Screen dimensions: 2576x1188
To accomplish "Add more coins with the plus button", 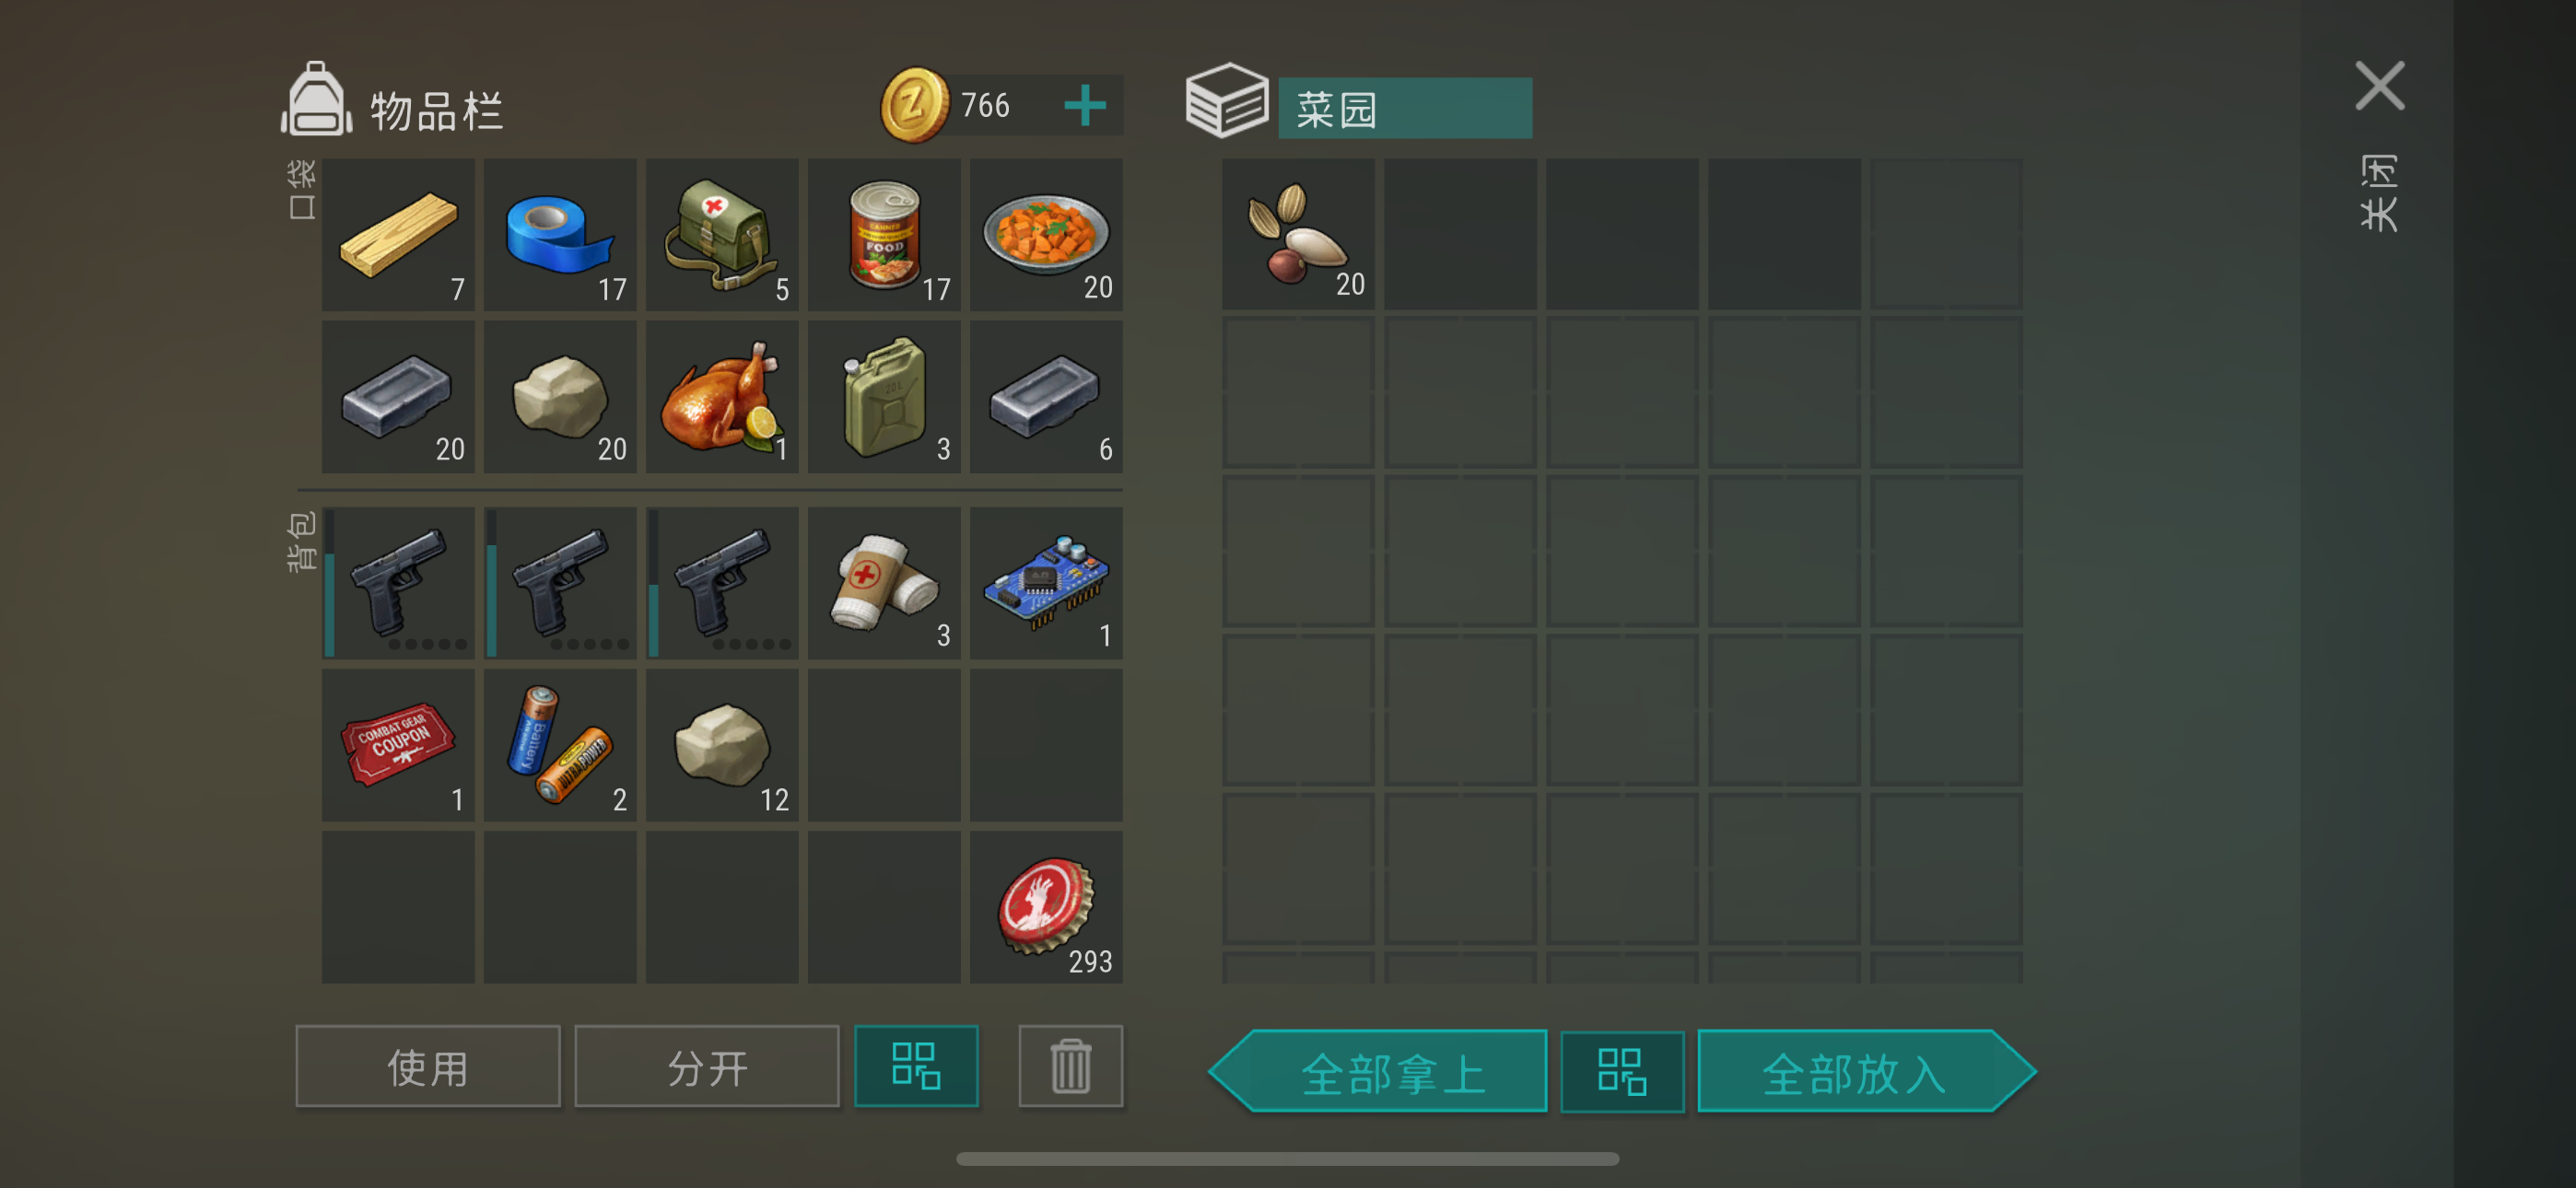I will click(1085, 105).
